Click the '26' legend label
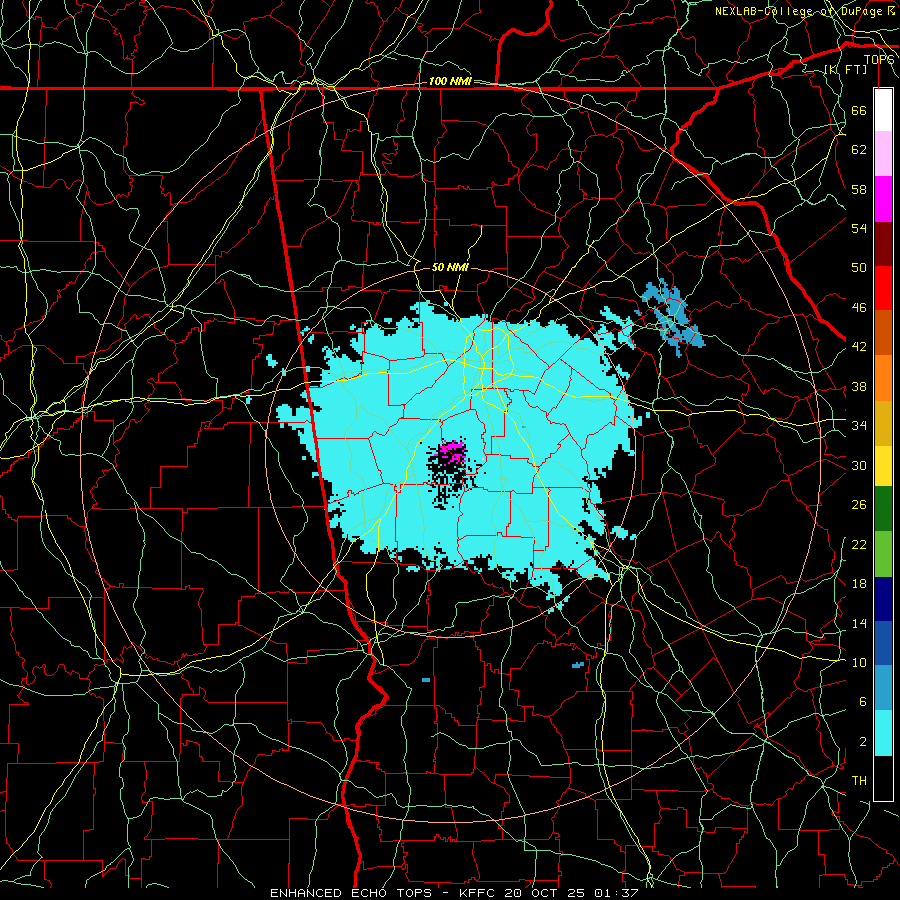 [x=859, y=505]
